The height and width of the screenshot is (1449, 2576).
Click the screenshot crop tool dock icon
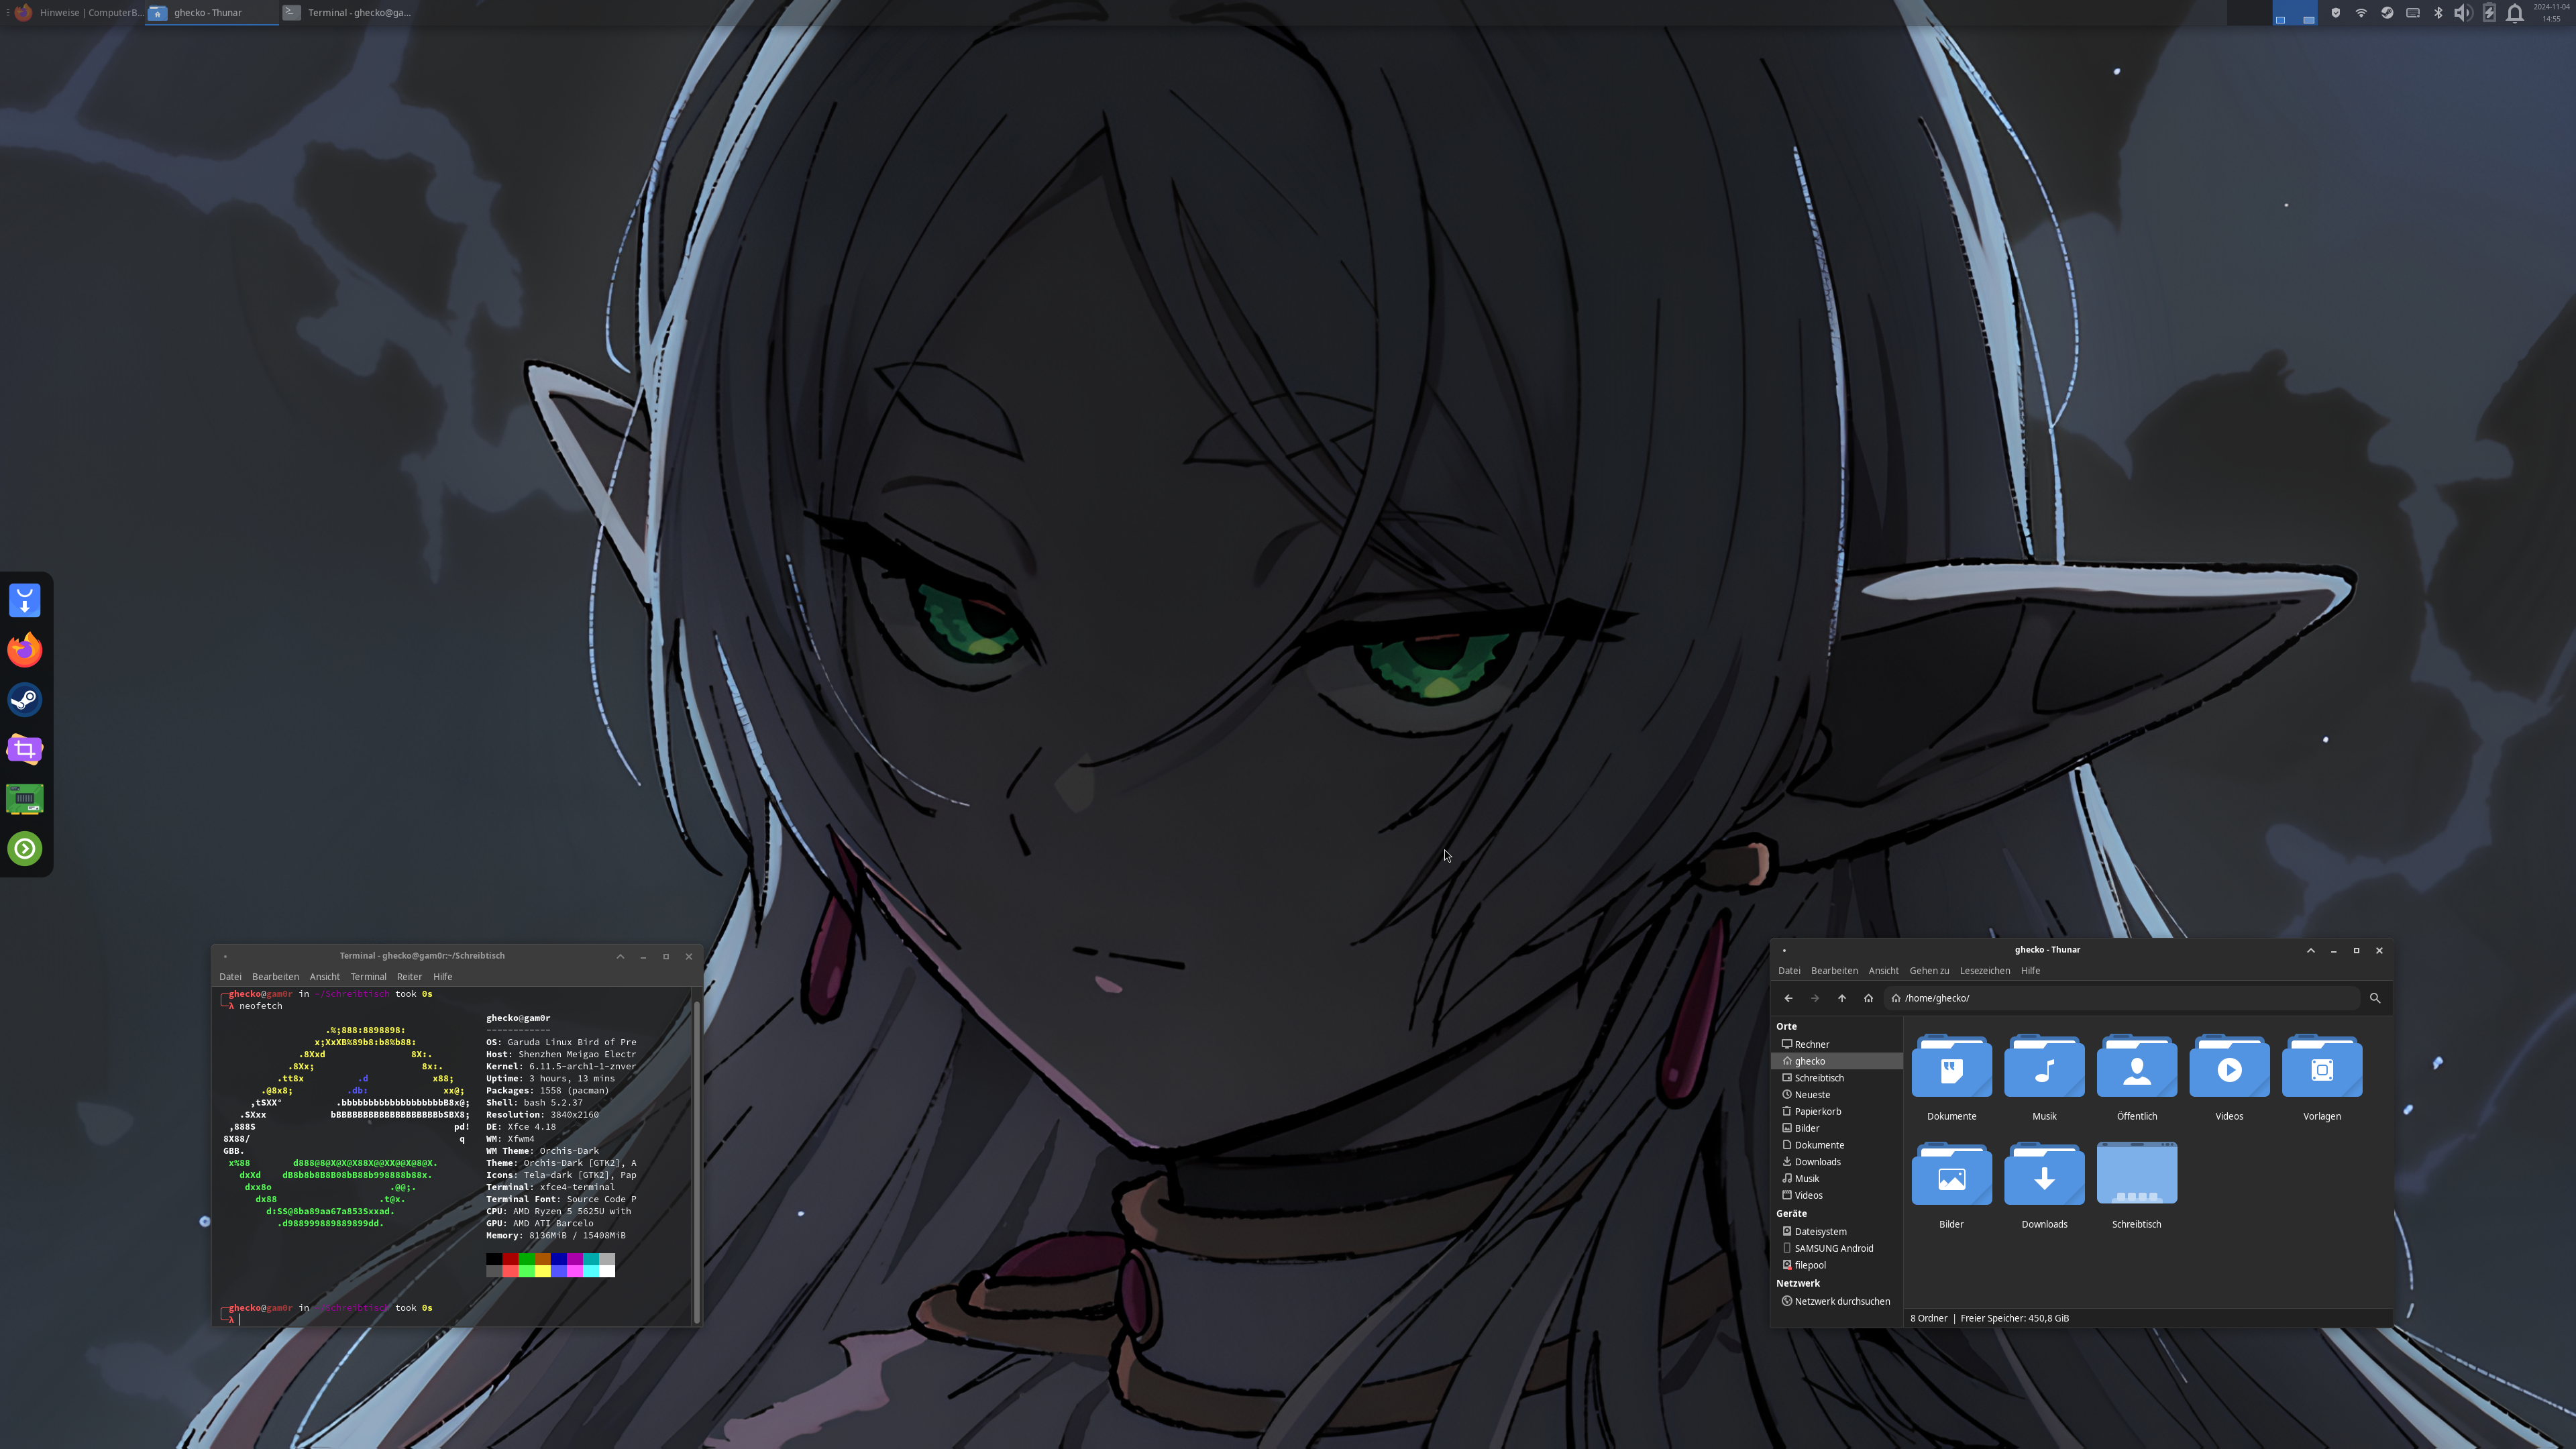[25, 749]
